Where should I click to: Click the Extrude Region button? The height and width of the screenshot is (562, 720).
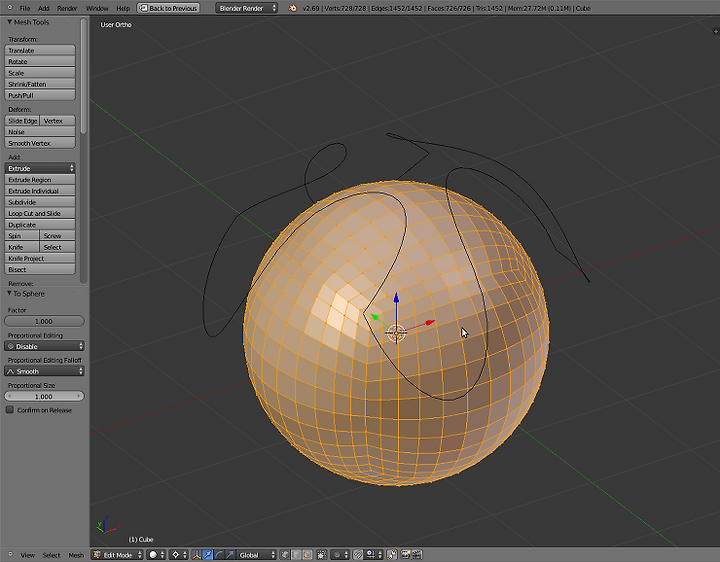pos(40,180)
